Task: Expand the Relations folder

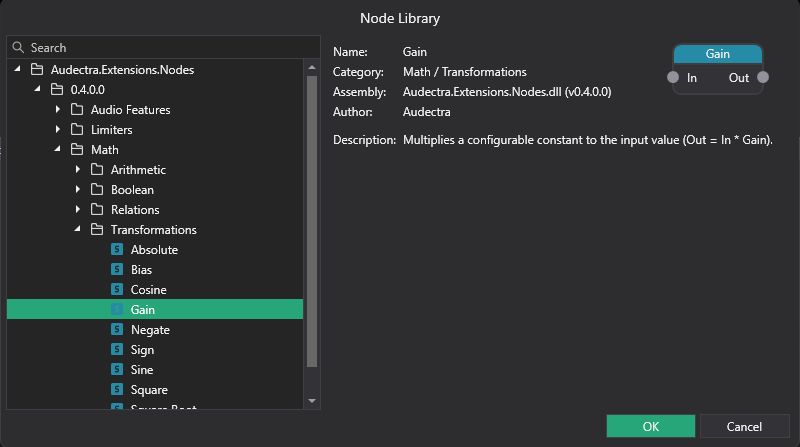Action: coord(78,209)
